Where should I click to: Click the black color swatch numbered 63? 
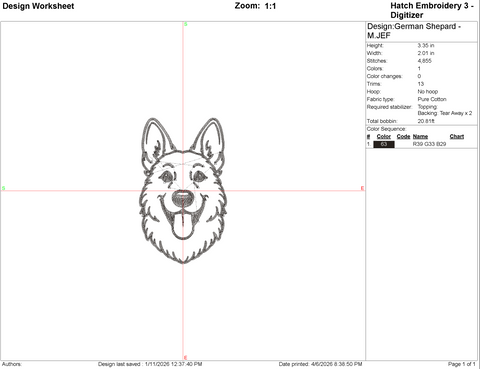point(384,144)
